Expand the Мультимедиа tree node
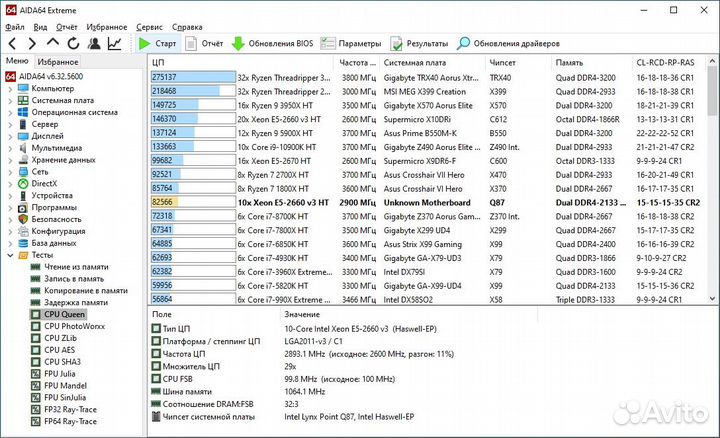Viewport: 720px width, 438px height. pyautogui.click(x=10, y=148)
